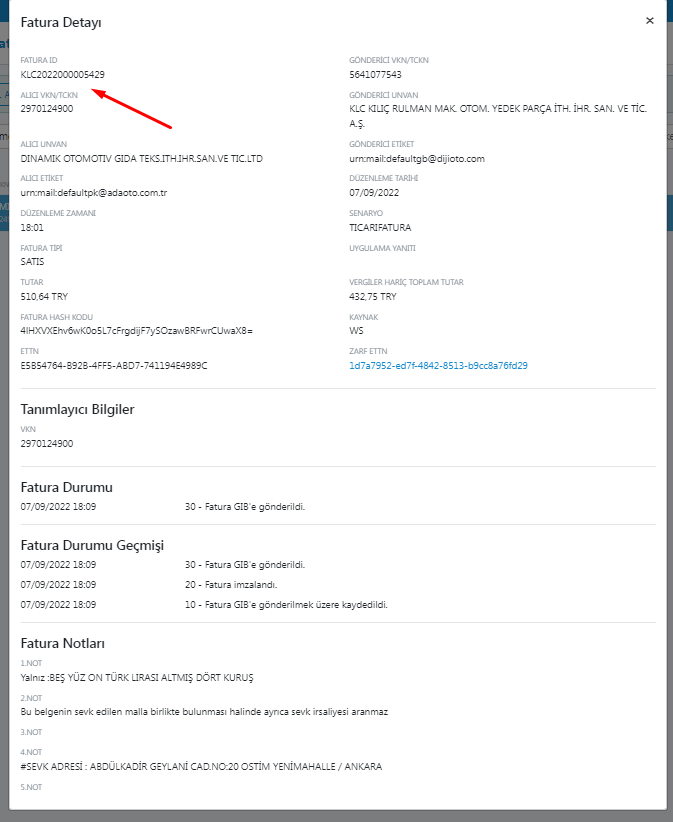Click the Tutar amount 510,64 TRY
673x822 pixels.
(x=45, y=297)
